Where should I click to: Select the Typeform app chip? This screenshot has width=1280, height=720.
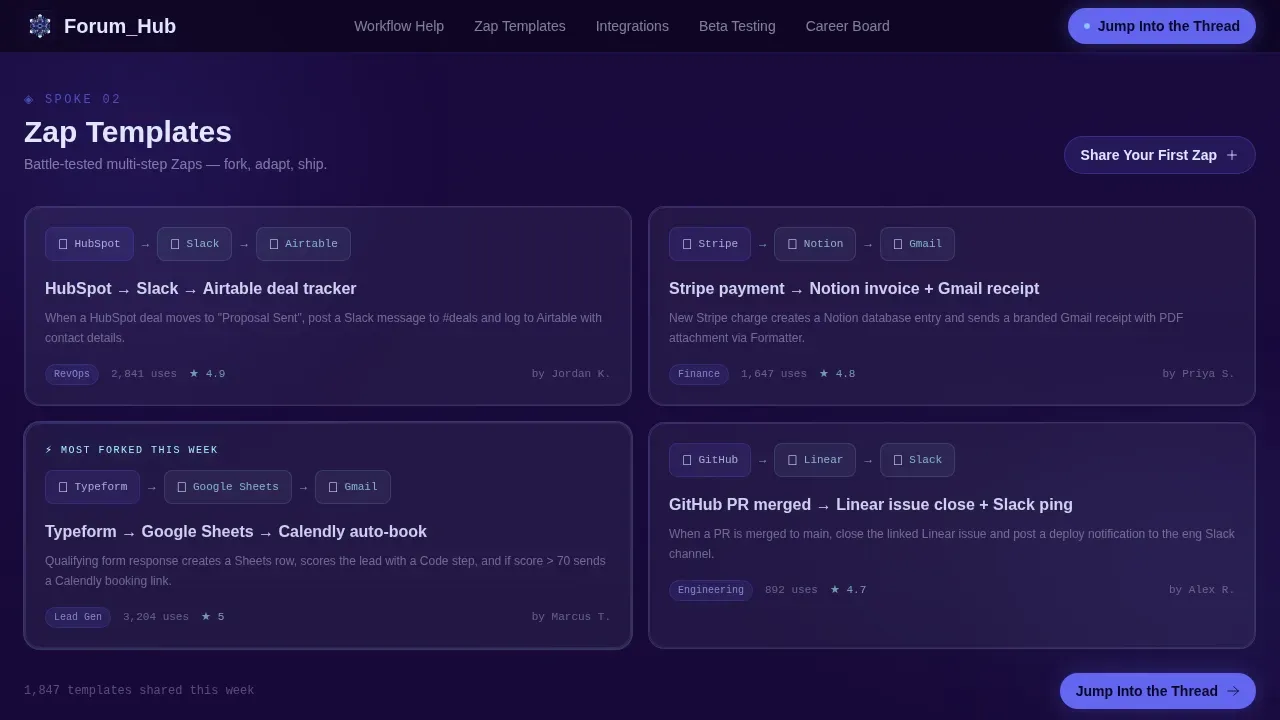pos(92,487)
